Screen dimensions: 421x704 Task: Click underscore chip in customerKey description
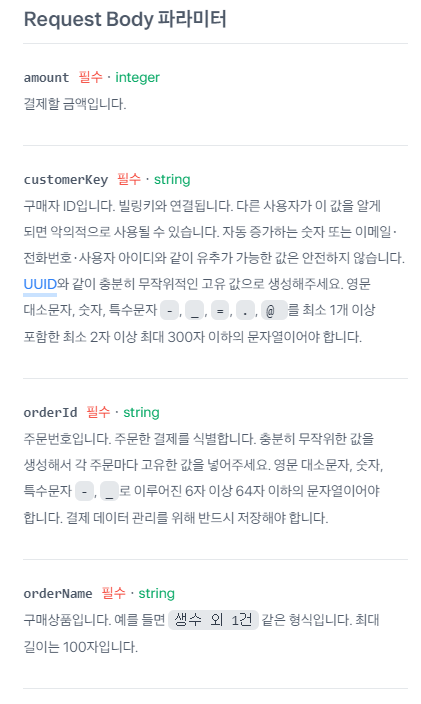(x=194, y=311)
